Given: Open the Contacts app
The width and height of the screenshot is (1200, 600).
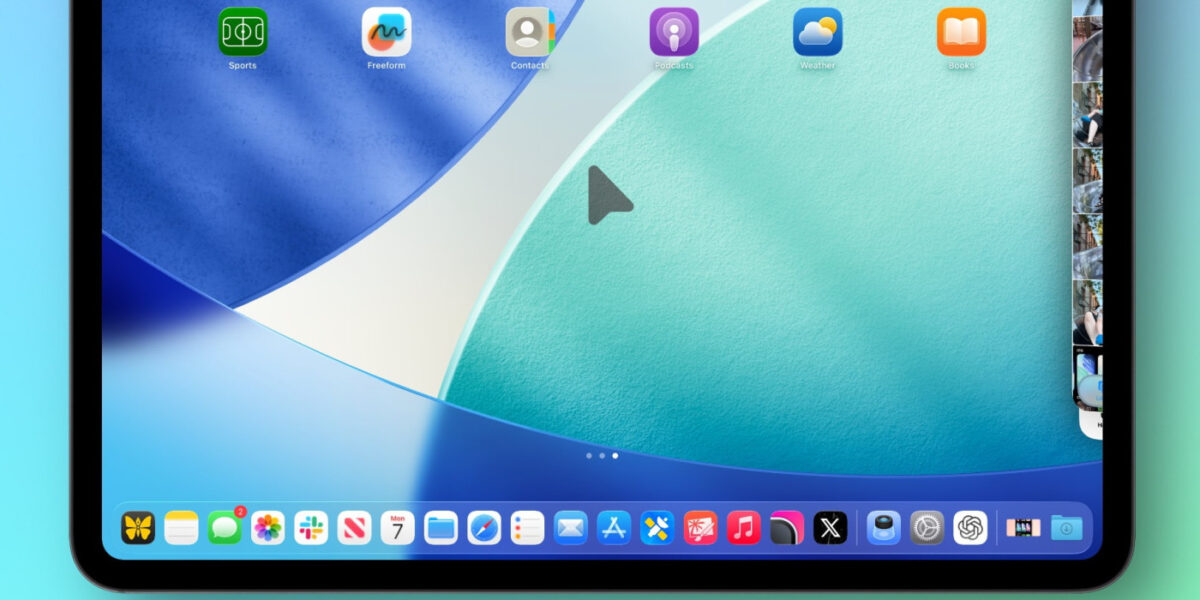Looking at the screenshot, I should tap(530, 32).
